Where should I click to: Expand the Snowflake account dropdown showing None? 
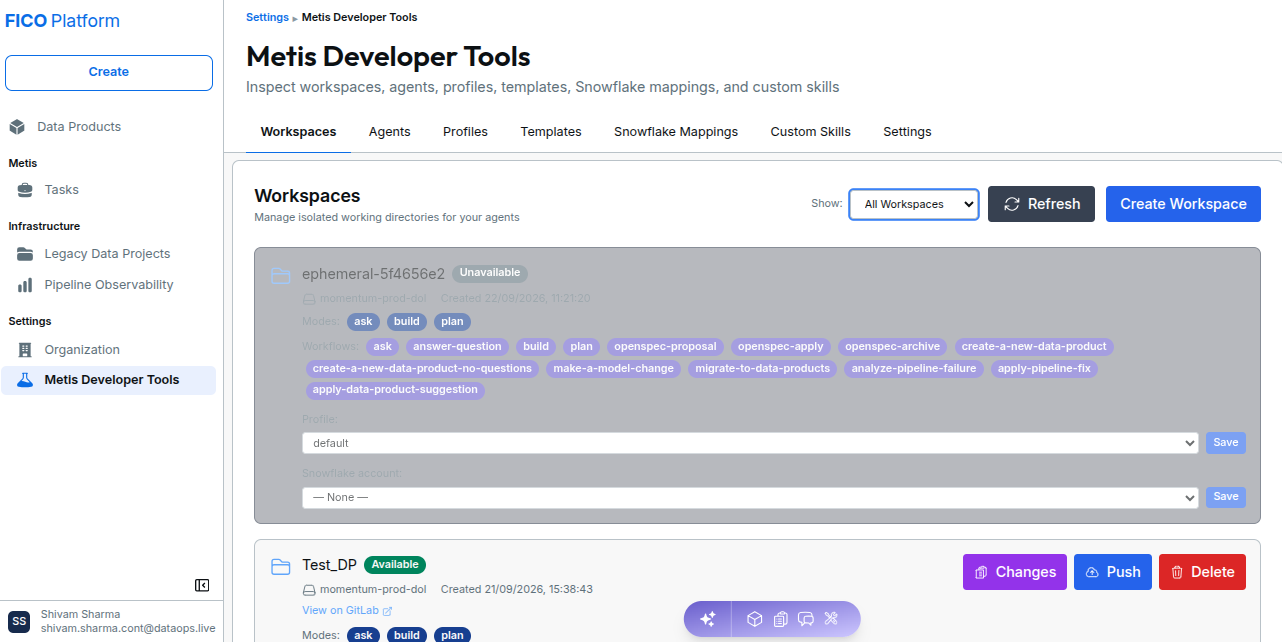(x=750, y=497)
